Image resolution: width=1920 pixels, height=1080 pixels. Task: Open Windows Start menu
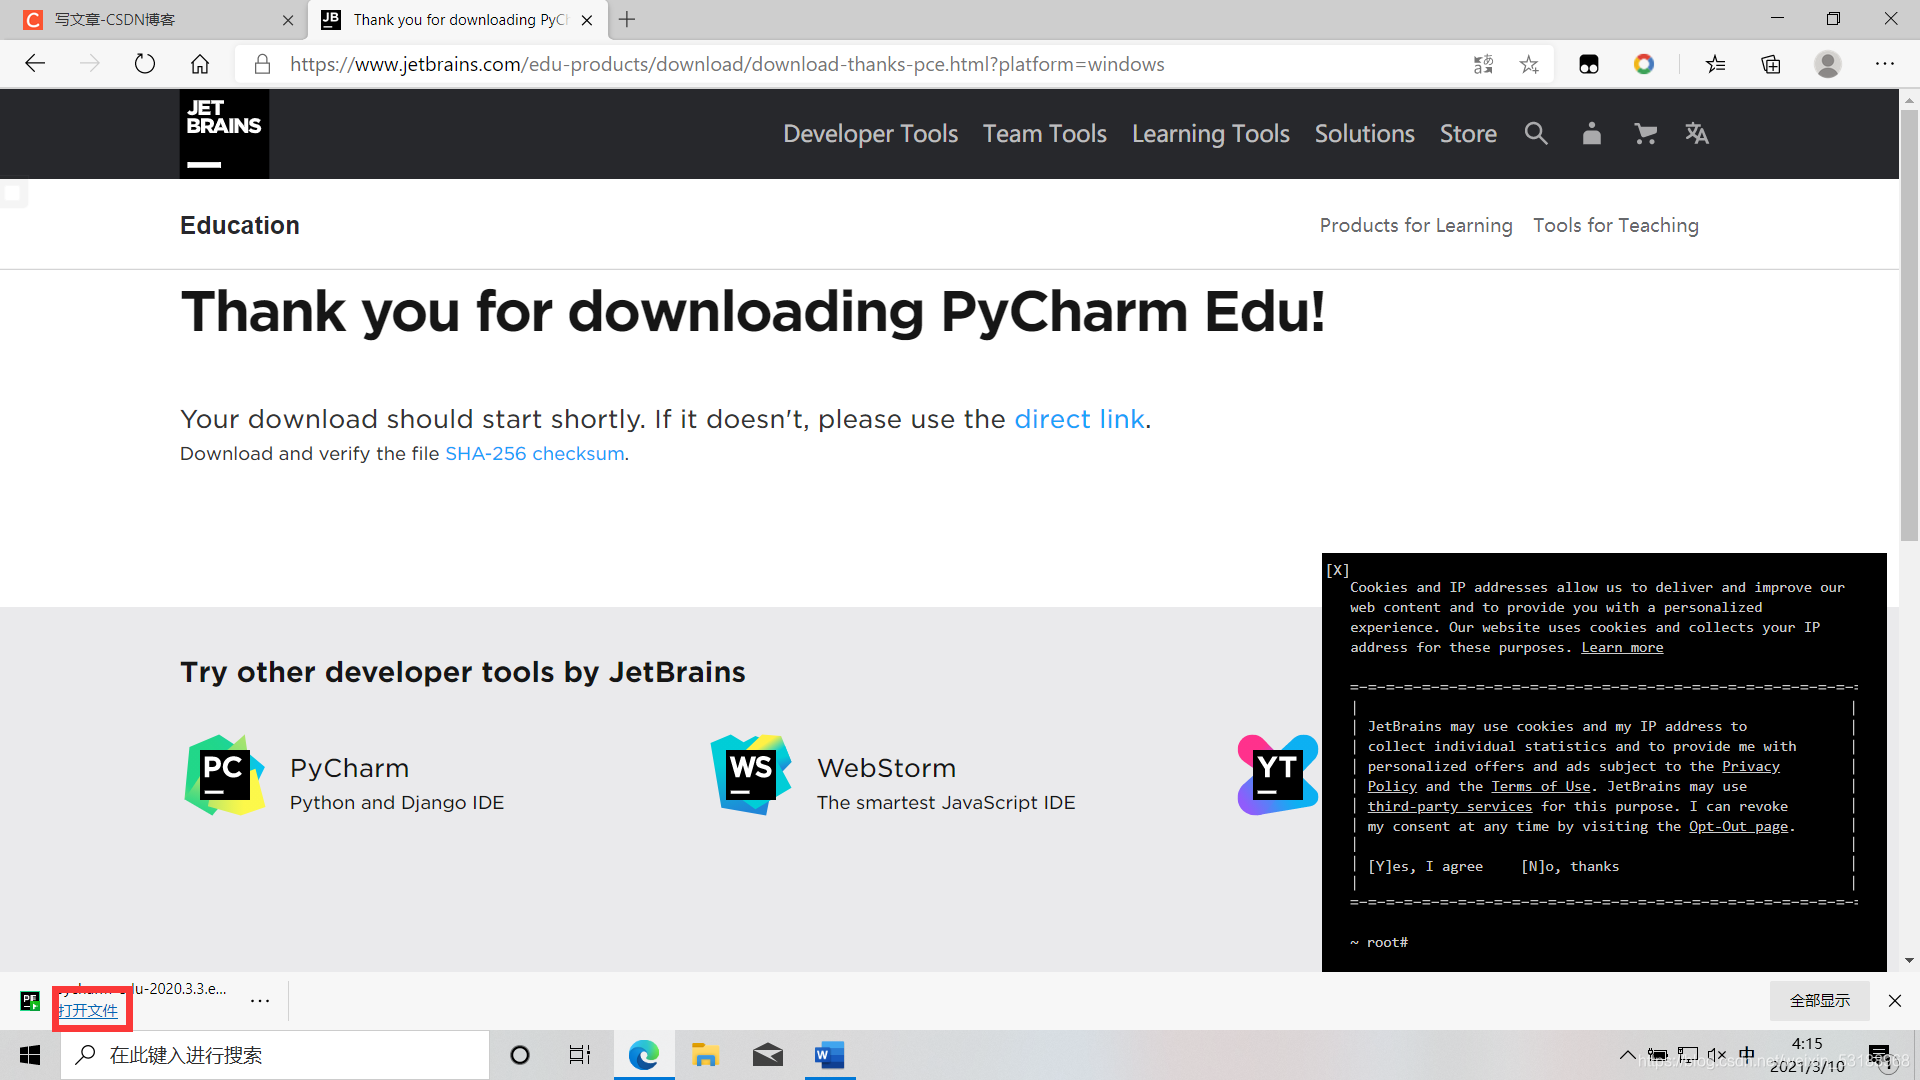tap(30, 1055)
